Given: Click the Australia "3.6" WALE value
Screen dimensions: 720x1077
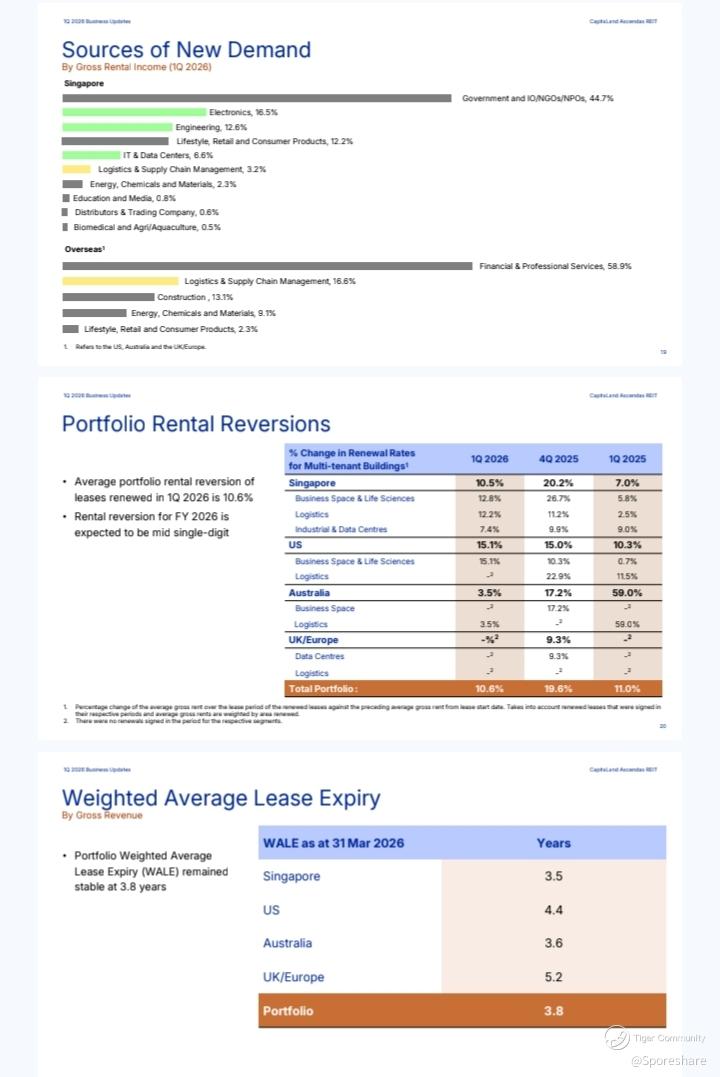Looking at the screenshot, I should [554, 944].
